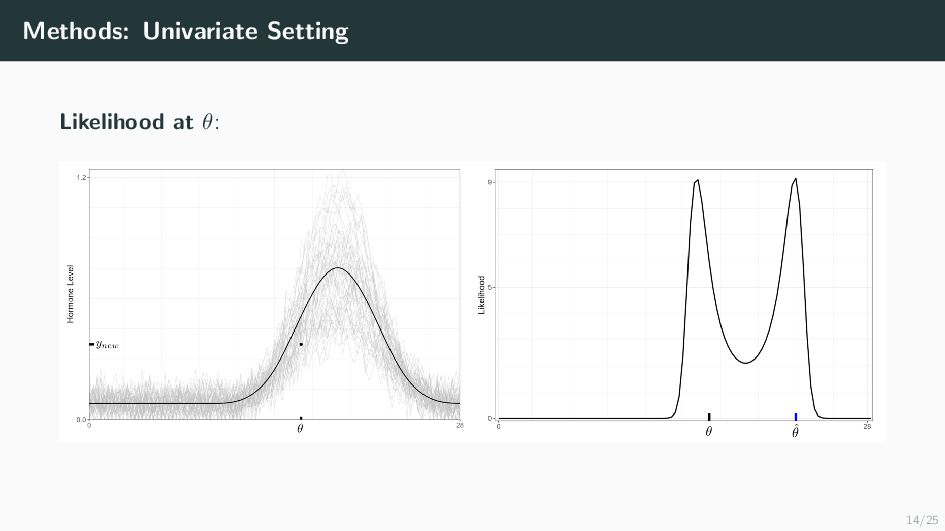Image resolution: width=945 pixels, height=531 pixels.
Task: Click the blue θ-hat tick marker
Action: pos(796,416)
